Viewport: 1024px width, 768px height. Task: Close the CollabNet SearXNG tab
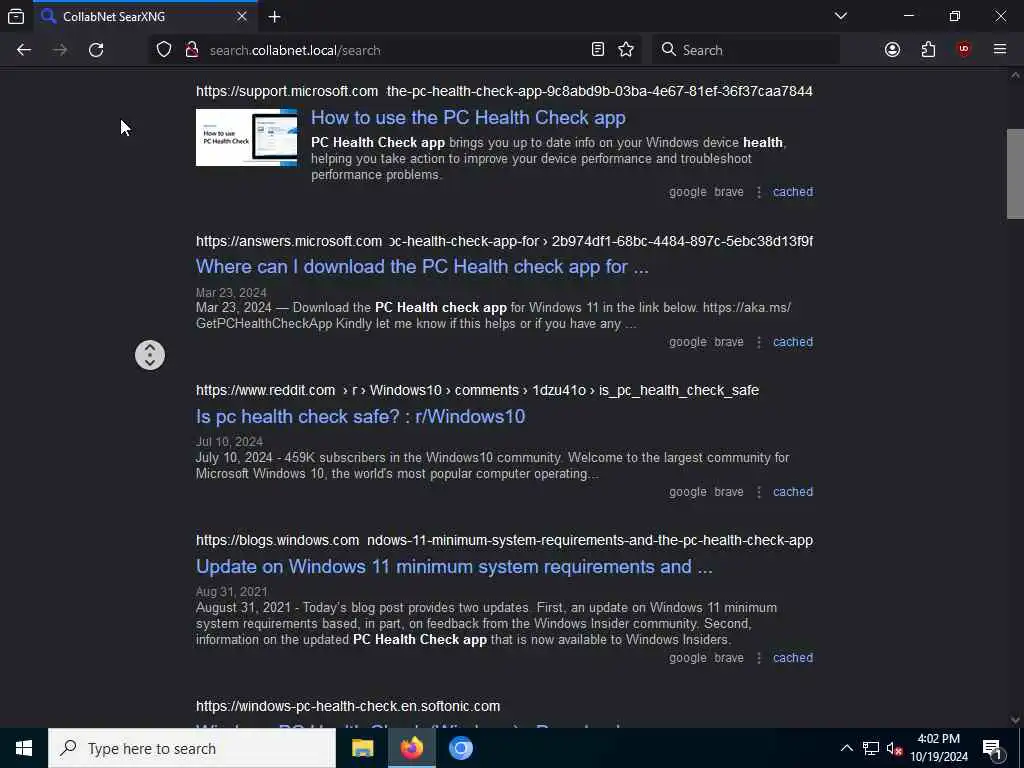[x=242, y=16]
